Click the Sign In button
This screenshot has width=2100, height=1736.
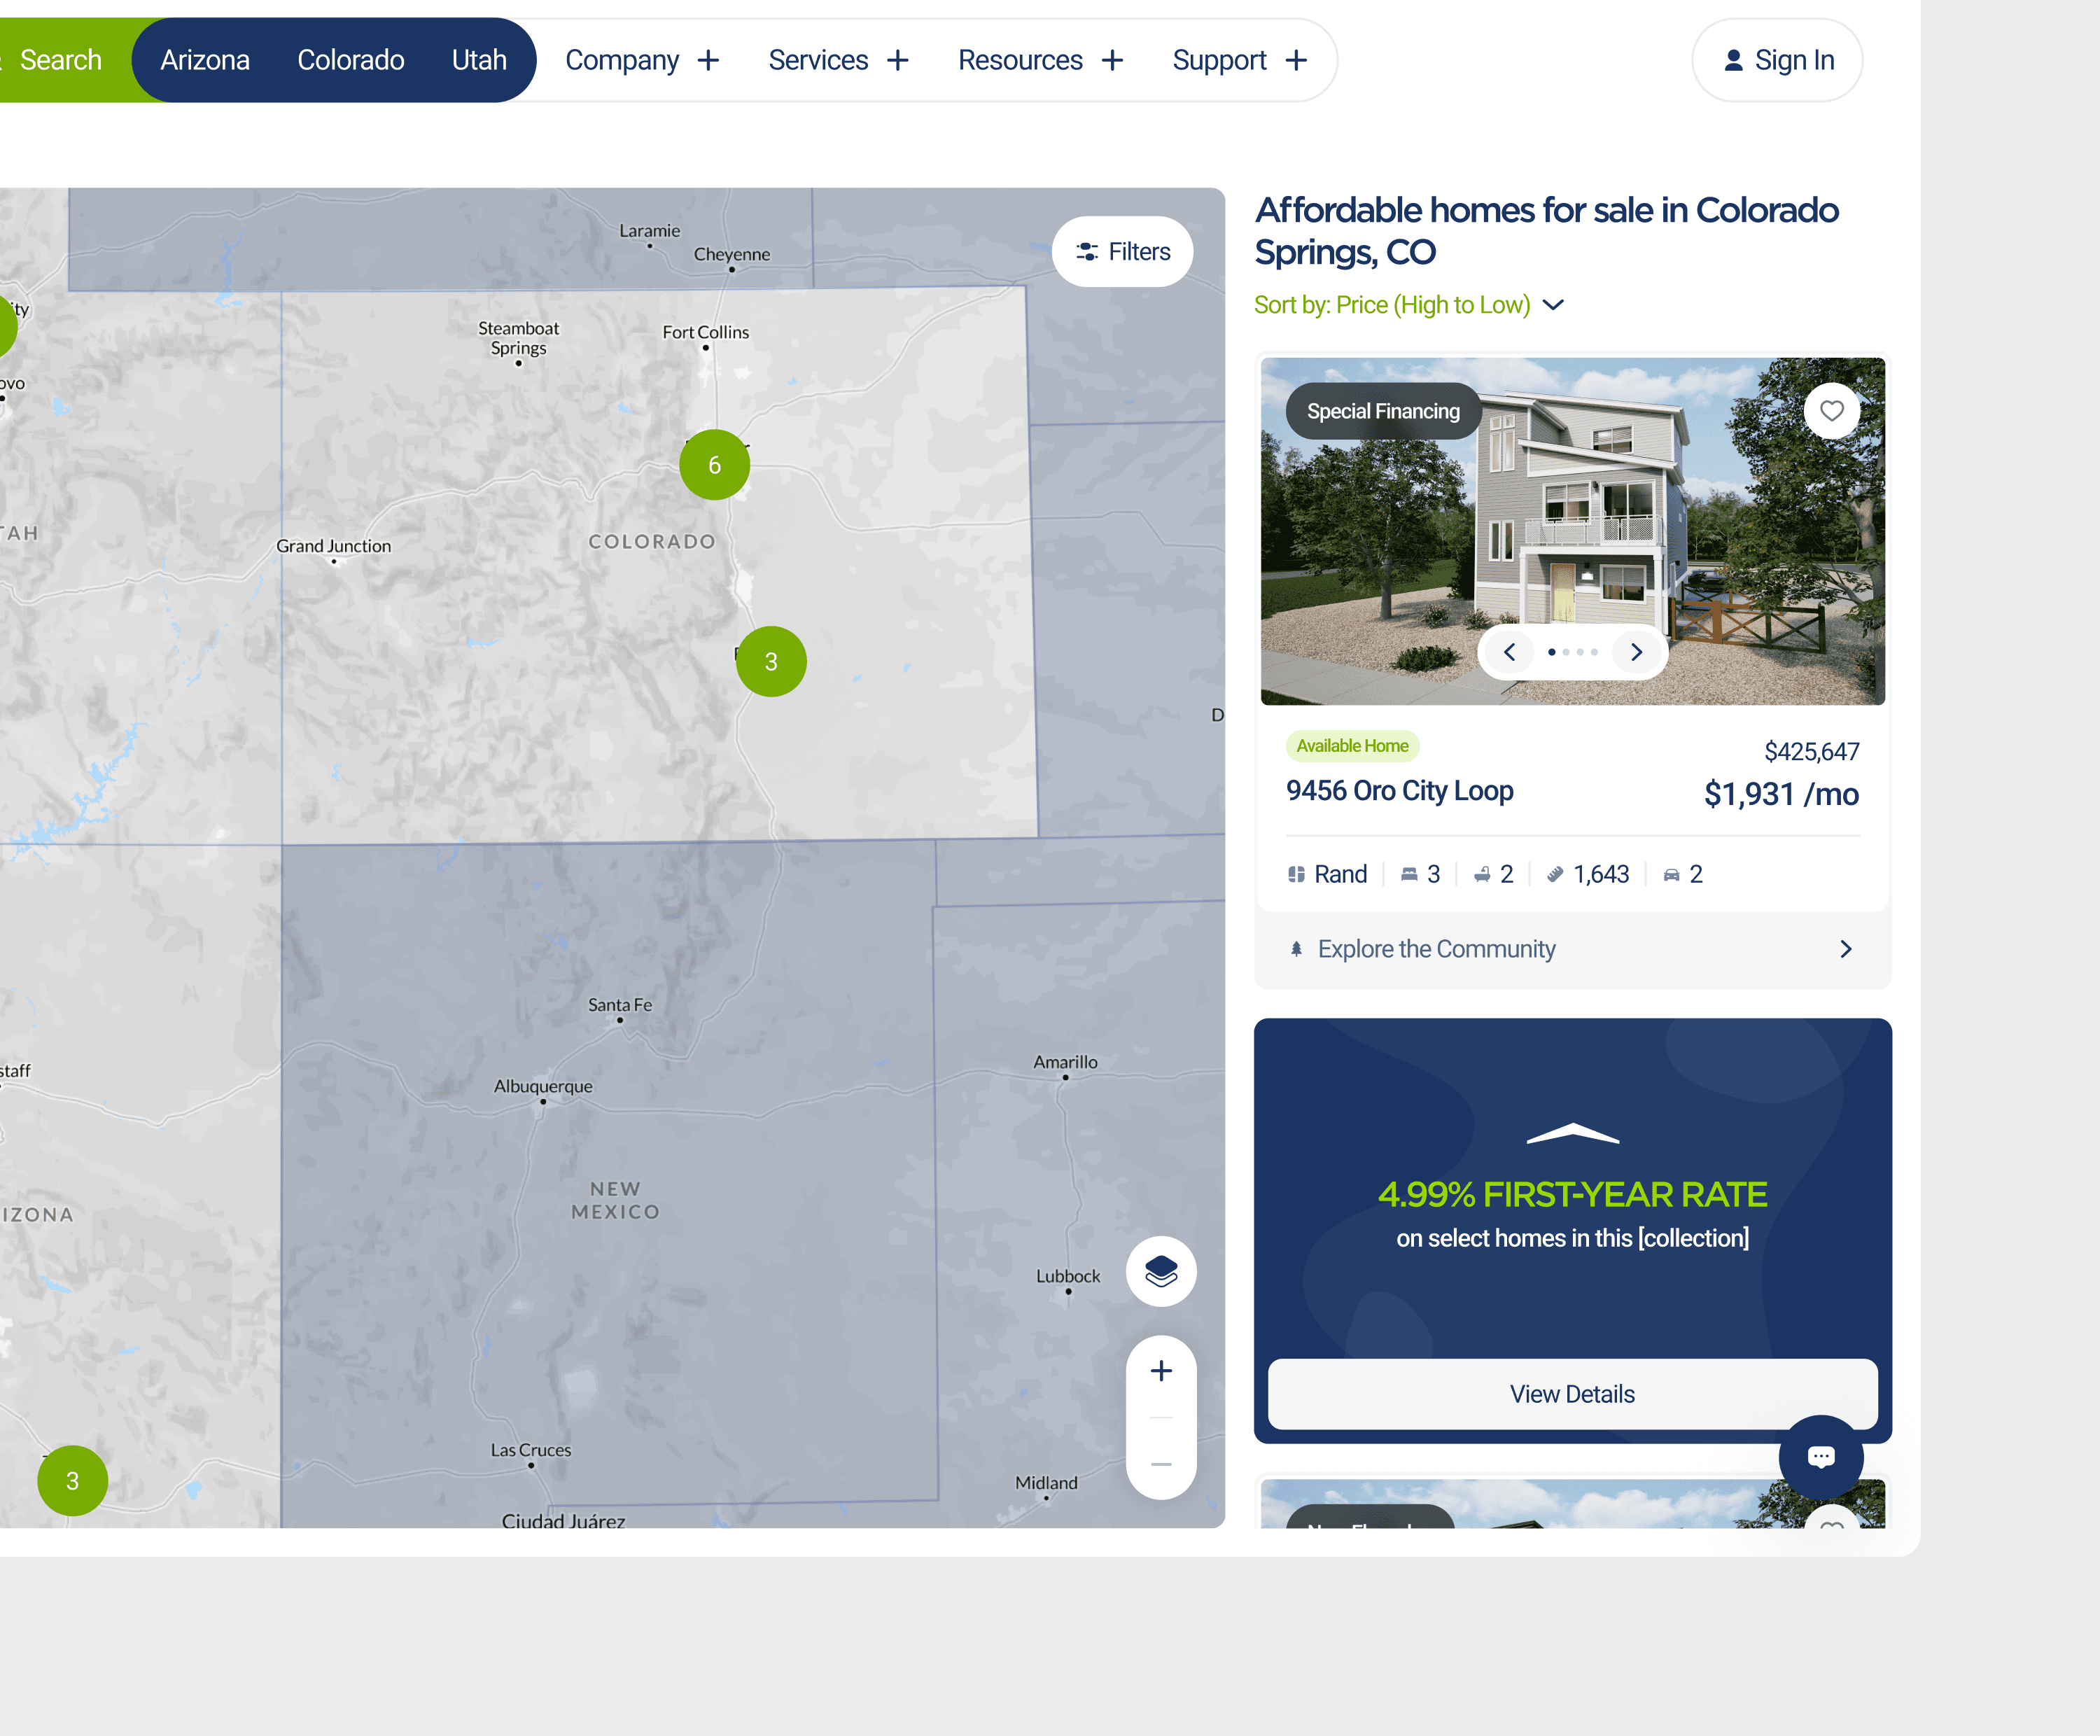1776,60
